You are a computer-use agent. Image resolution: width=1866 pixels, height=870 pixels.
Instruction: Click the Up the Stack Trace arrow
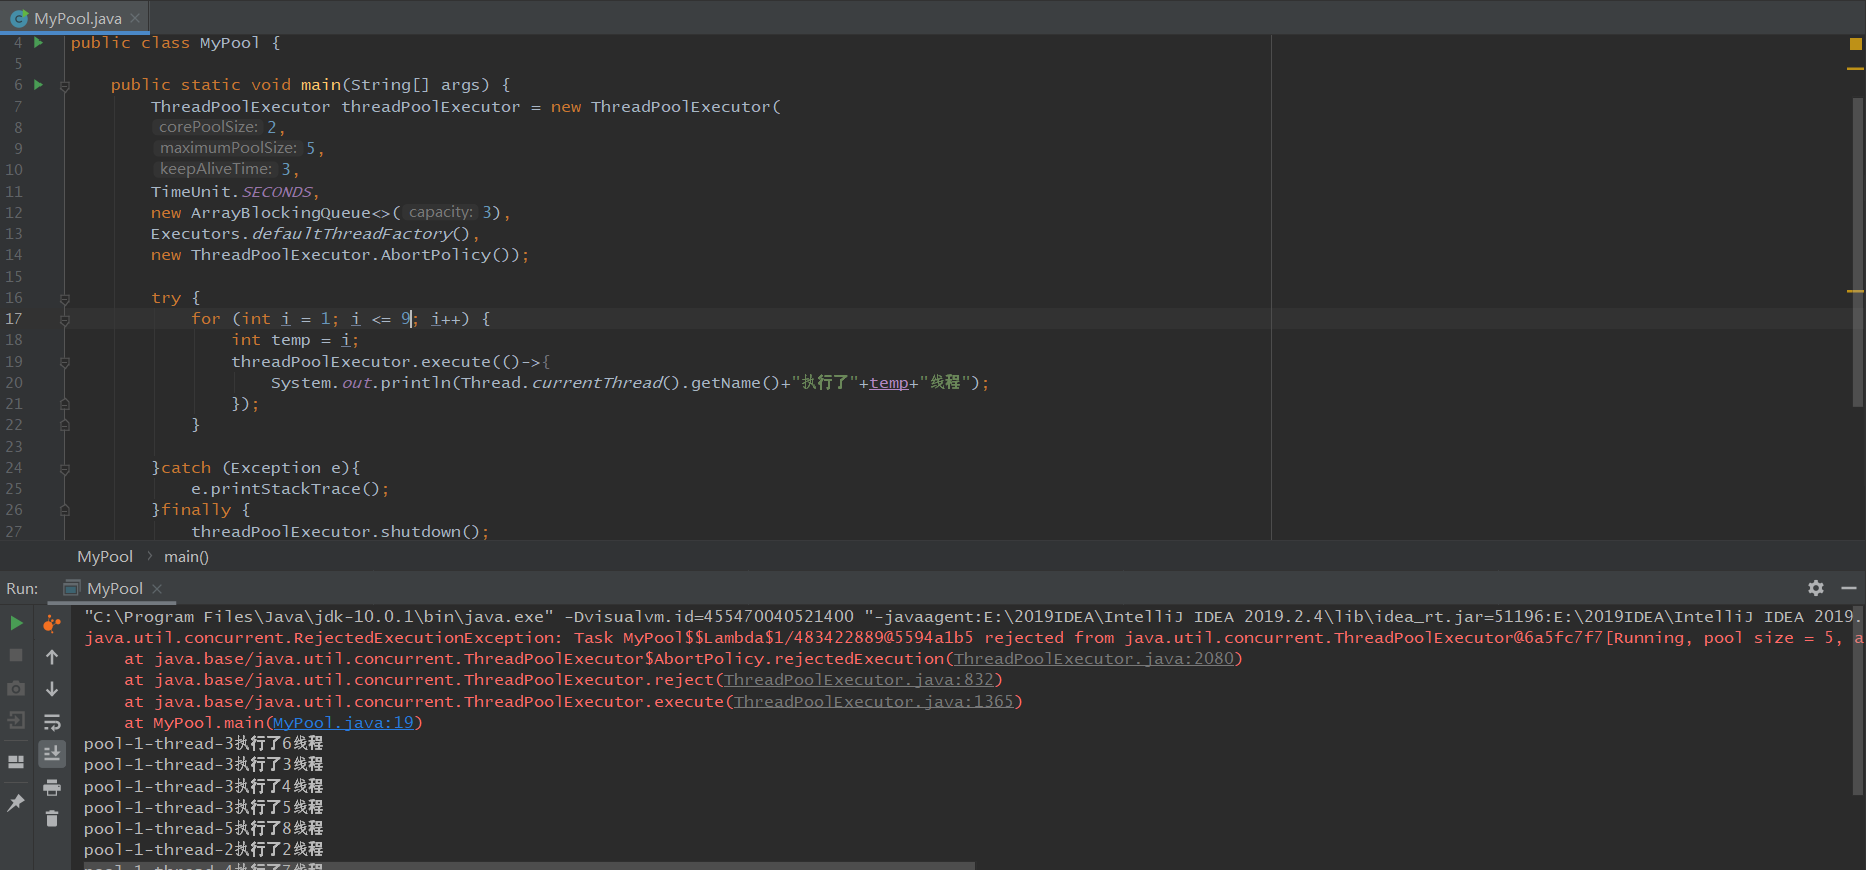(52, 657)
